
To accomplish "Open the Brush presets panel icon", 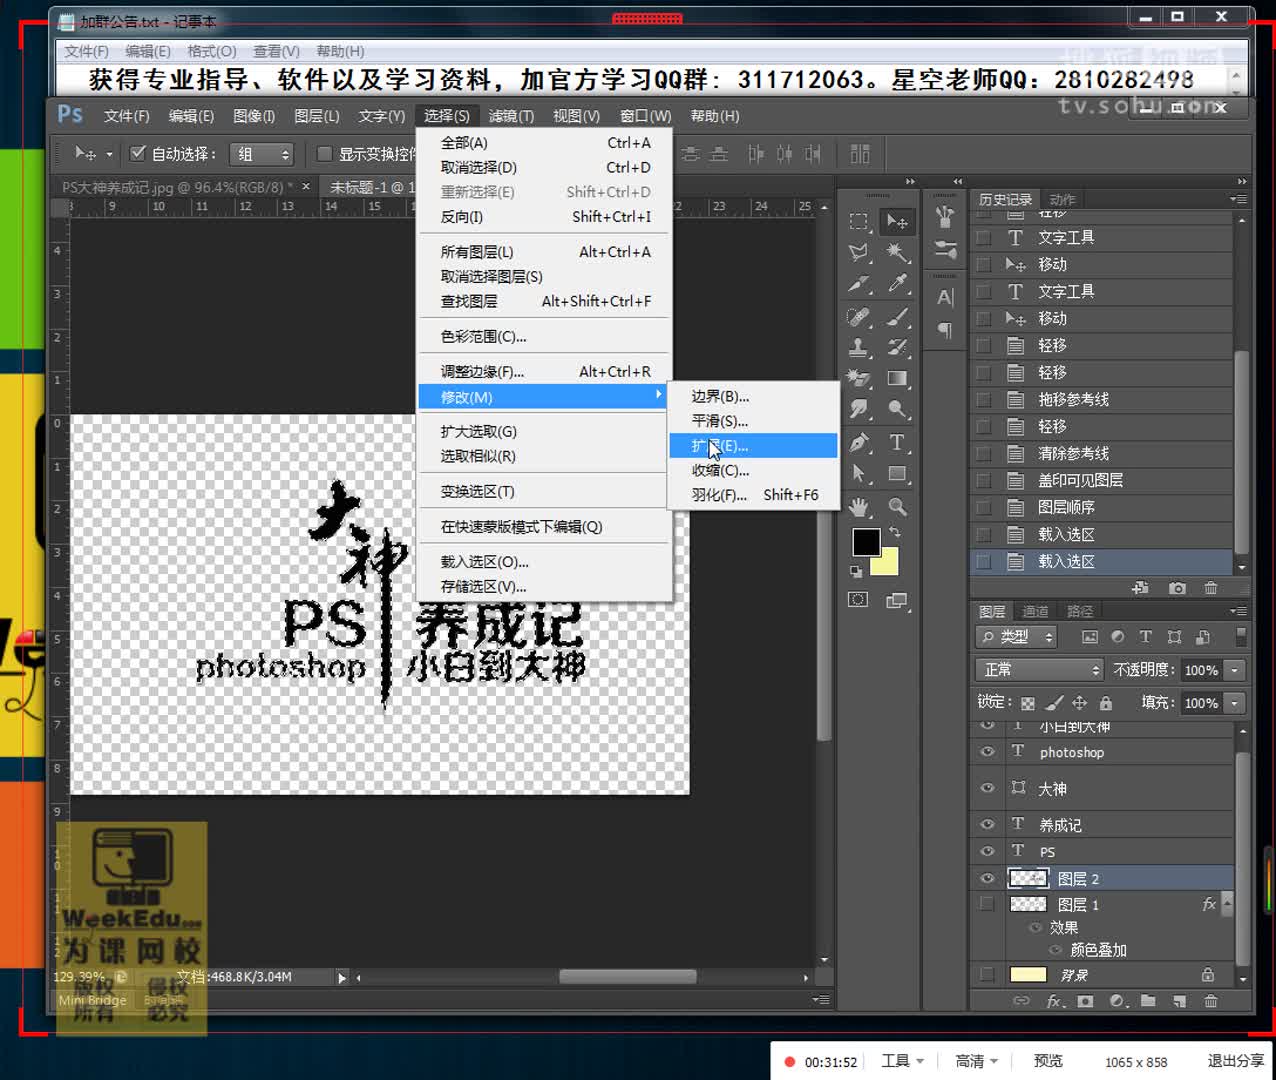I will coord(945,249).
